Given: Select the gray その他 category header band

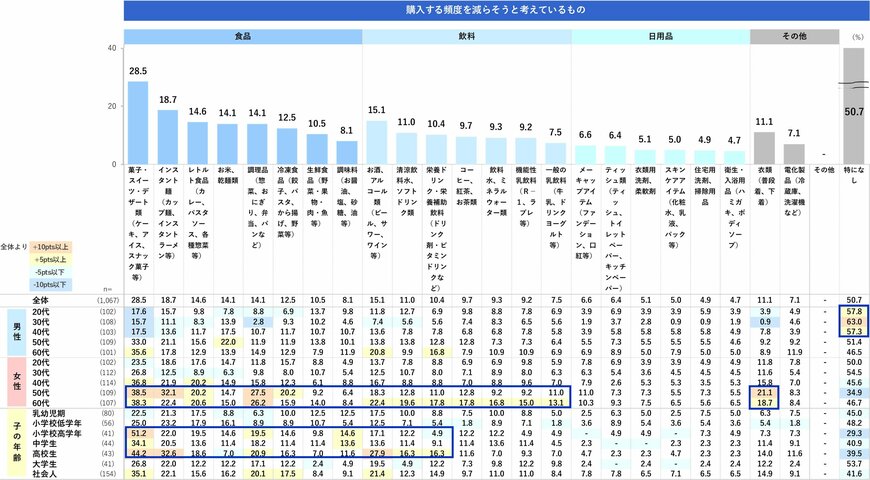Looking at the screenshot, I should coord(794,35).
